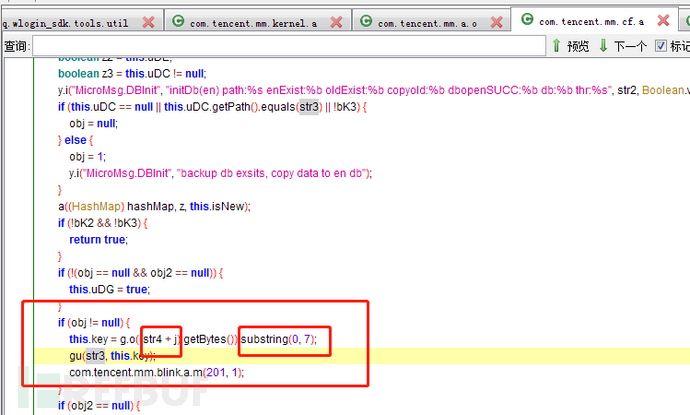Click class icon on com.tencent.mm.a.o tab
The height and width of the screenshot is (415, 690).
[366, 21]
